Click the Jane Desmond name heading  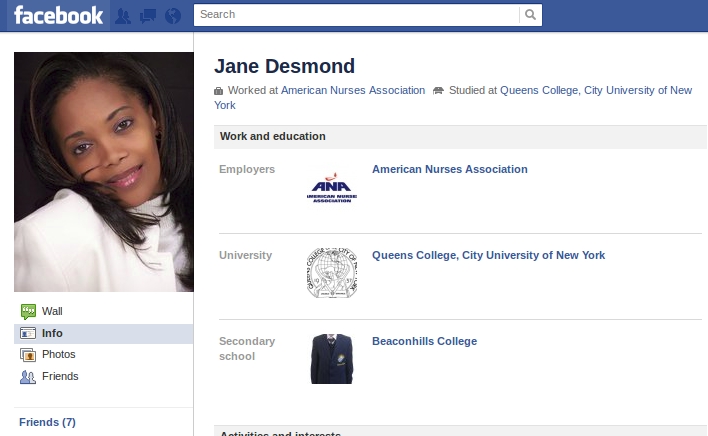click(x=284, y=66)
